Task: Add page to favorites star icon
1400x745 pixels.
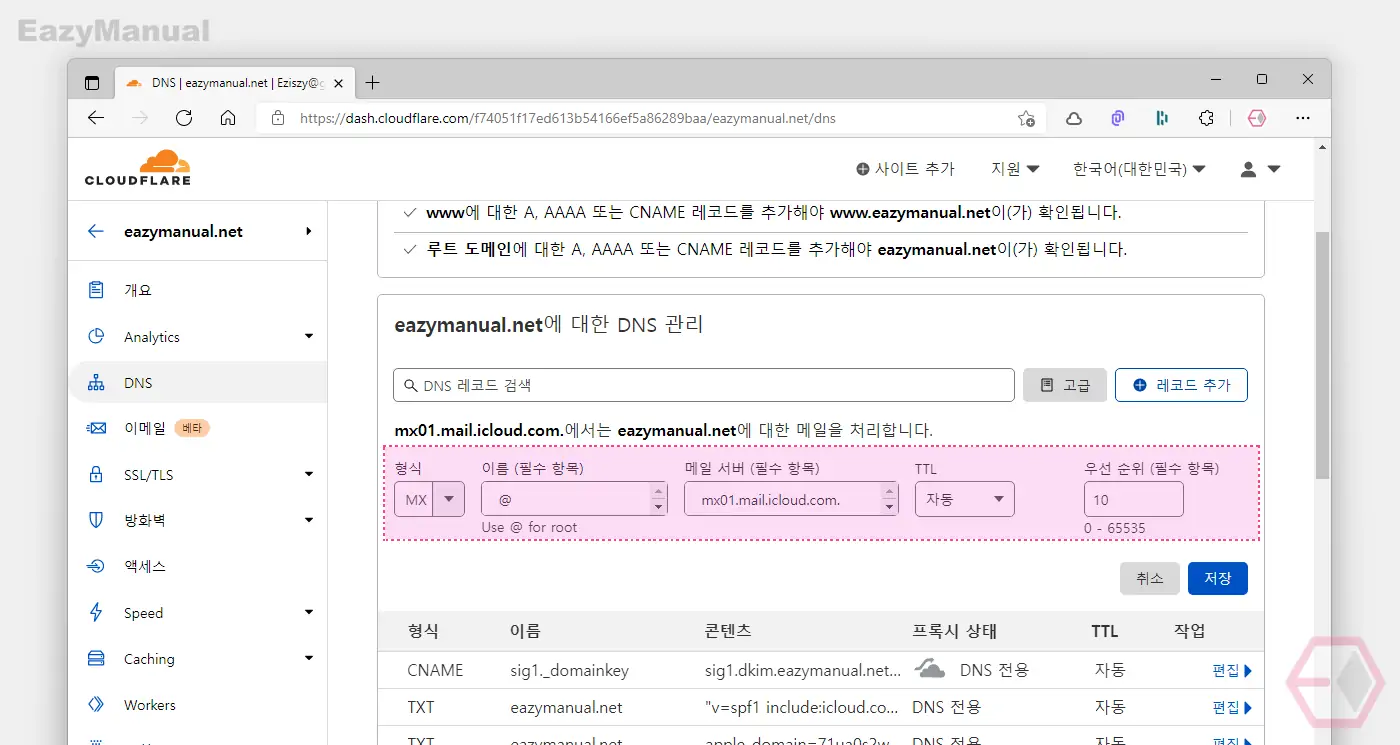Action: [x=1026, y=118]
